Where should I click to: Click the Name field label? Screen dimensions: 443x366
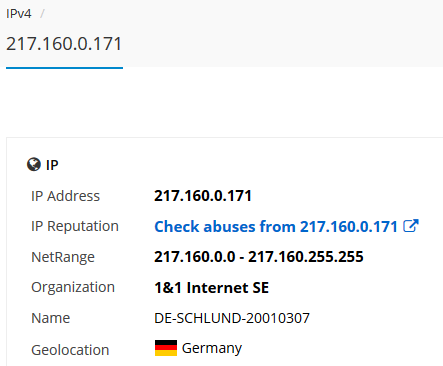(x=51, y=318)
